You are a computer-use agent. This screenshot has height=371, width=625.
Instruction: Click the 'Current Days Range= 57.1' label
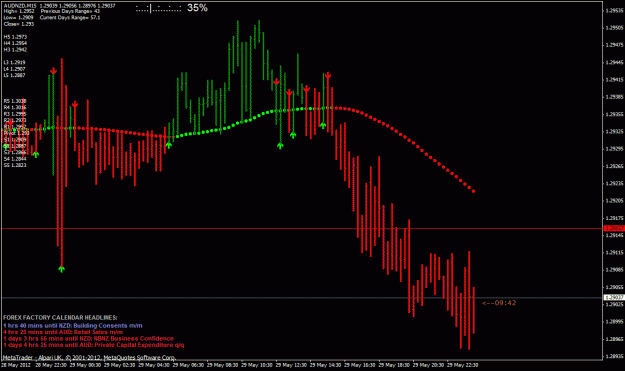click(70, 18)
